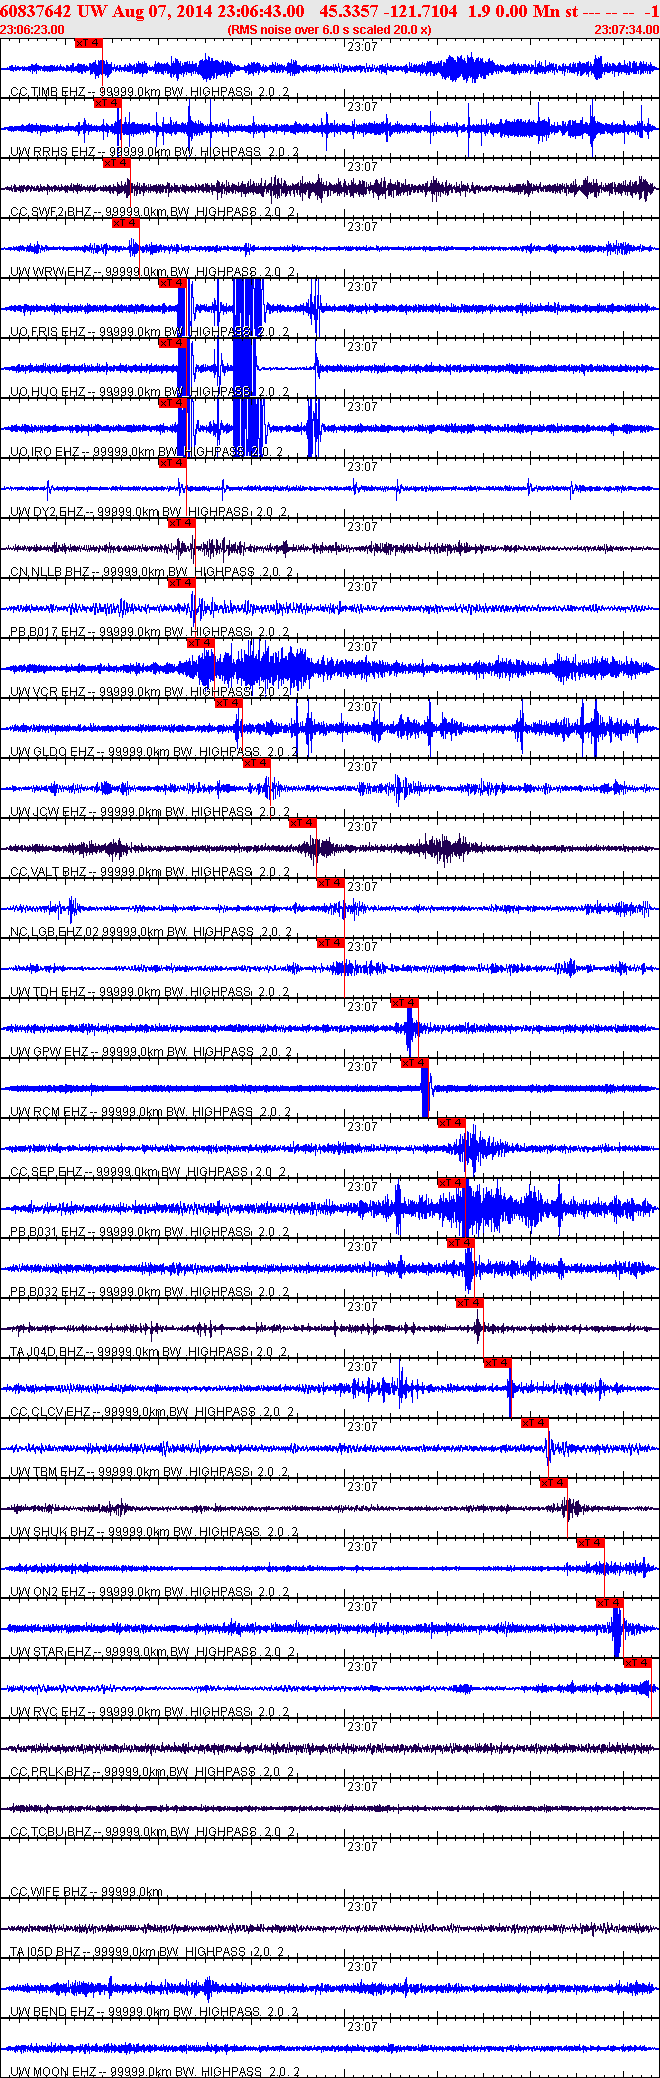
Task: Select the red pick marker on the UW.VCR trace
Action: pyautogui.click(x=201, y=643)
